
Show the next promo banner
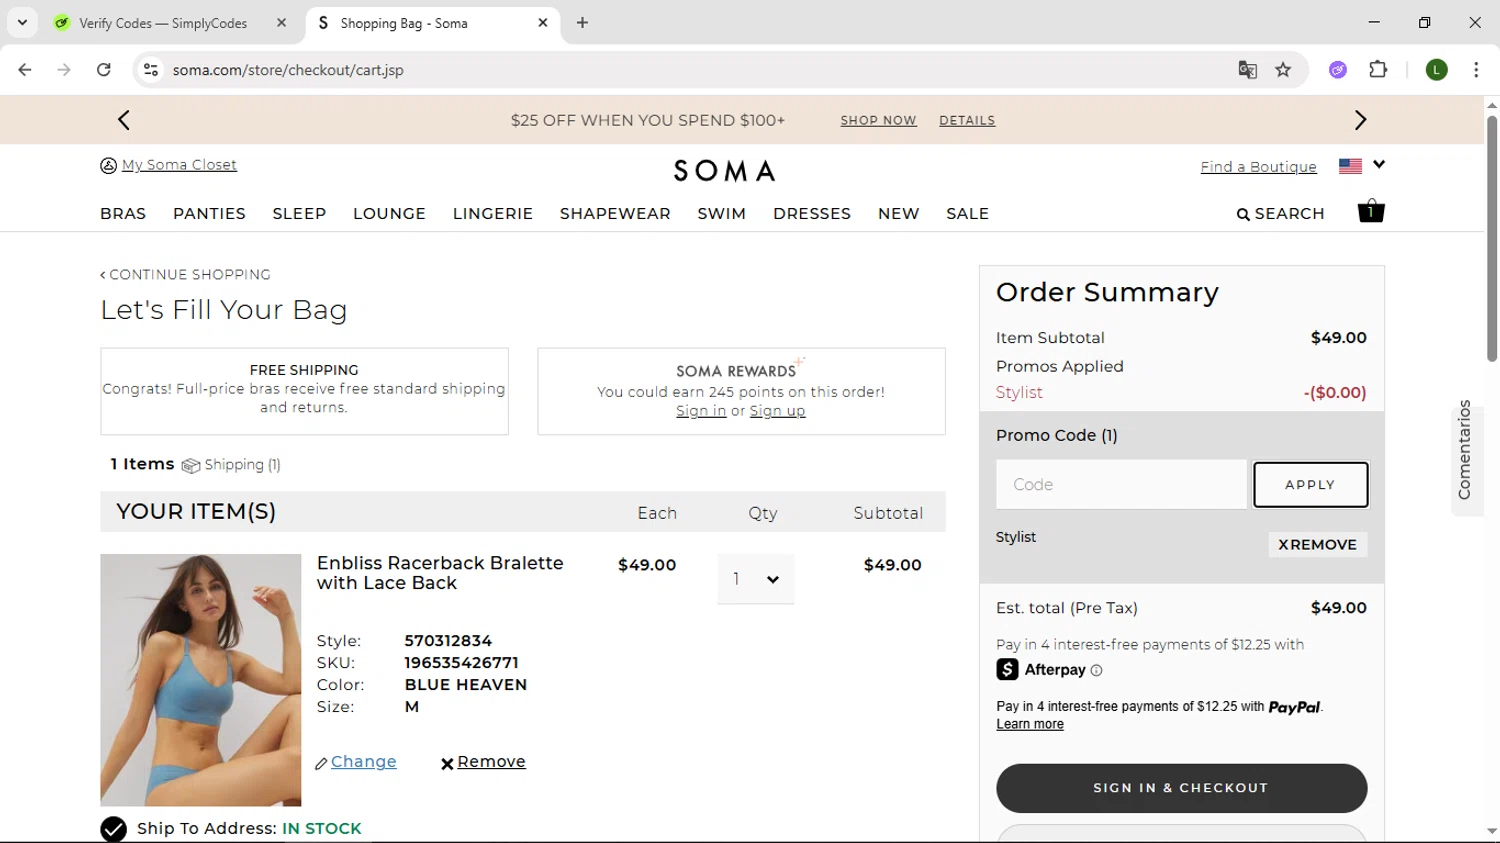1360,120
